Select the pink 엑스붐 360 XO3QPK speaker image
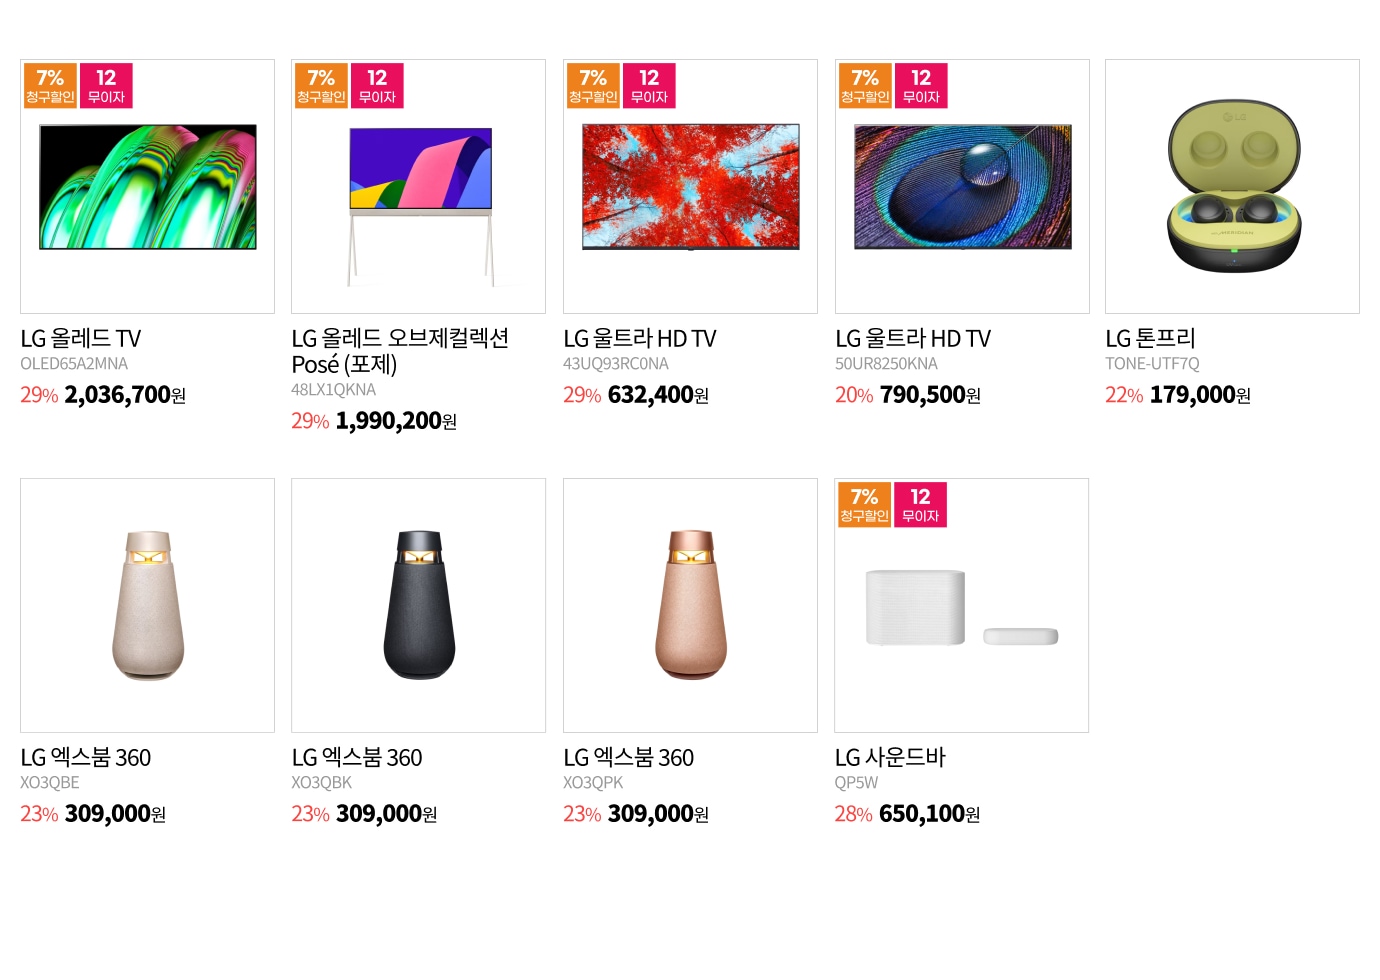 click(690, 605)
